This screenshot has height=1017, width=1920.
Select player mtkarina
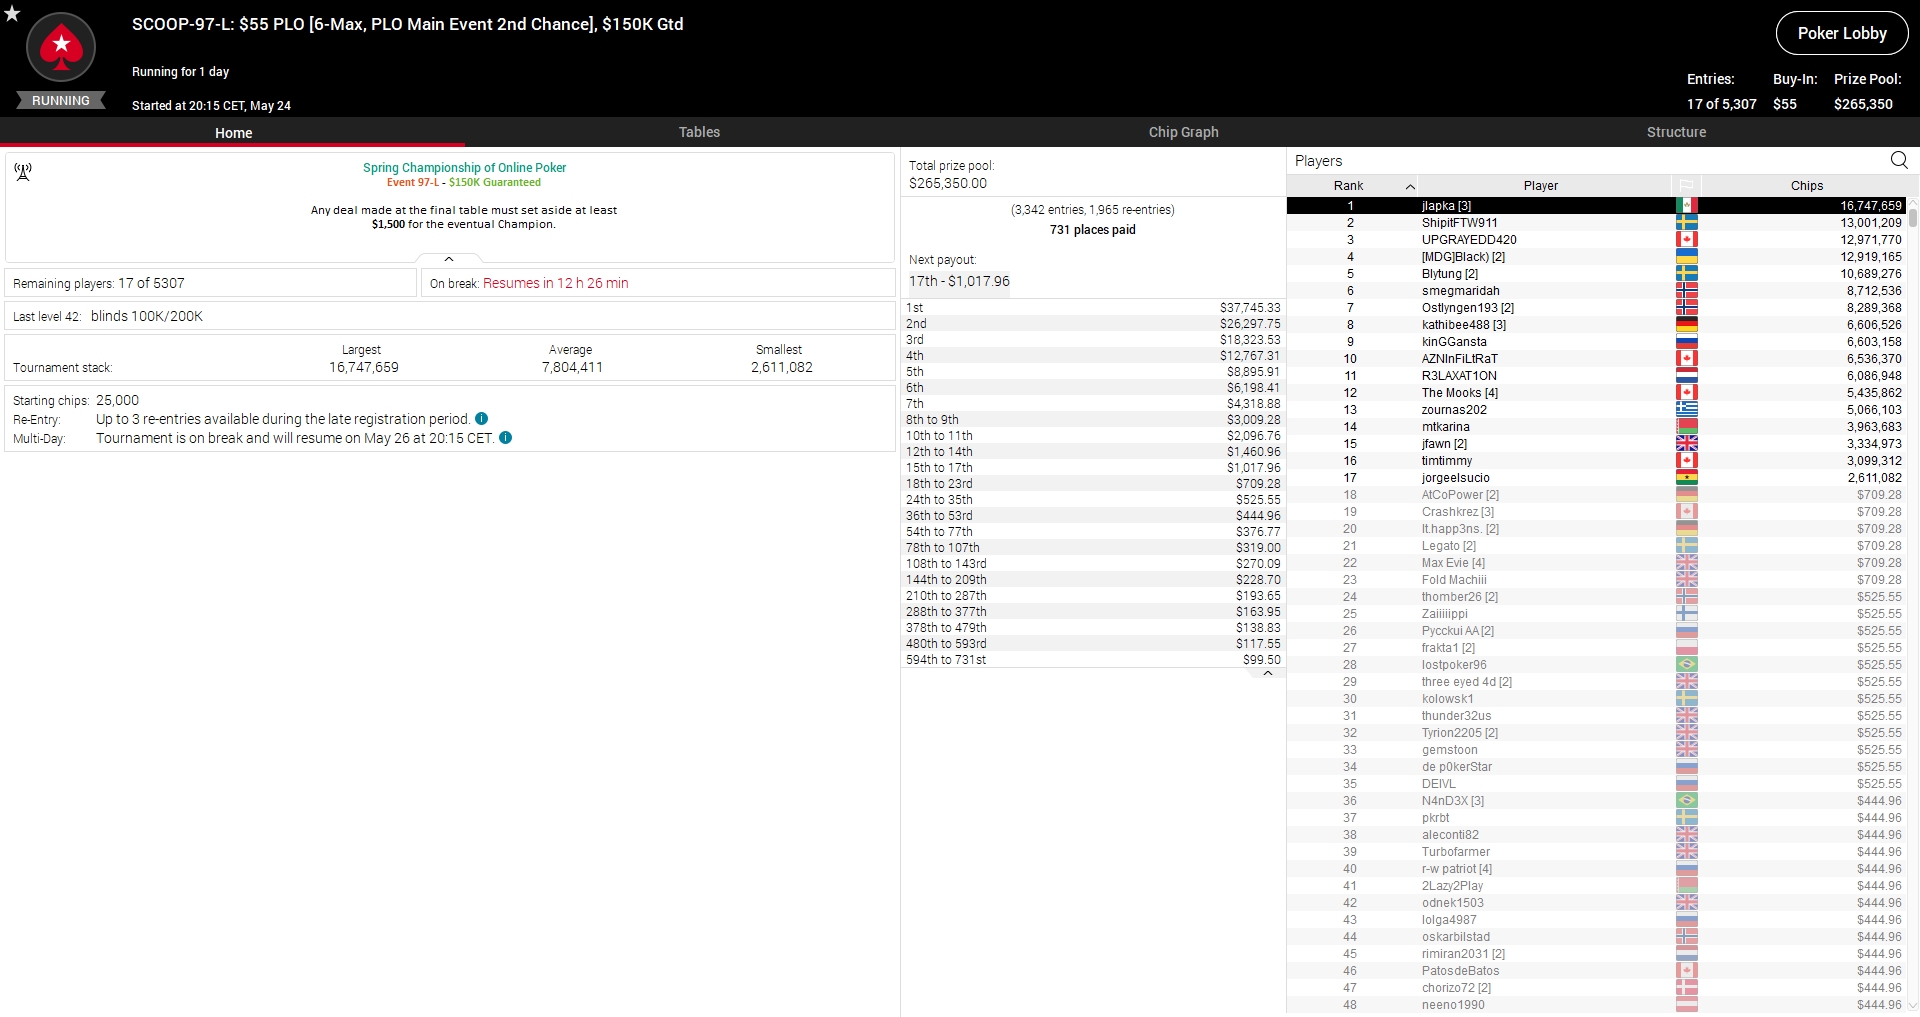coord(1596,427)
